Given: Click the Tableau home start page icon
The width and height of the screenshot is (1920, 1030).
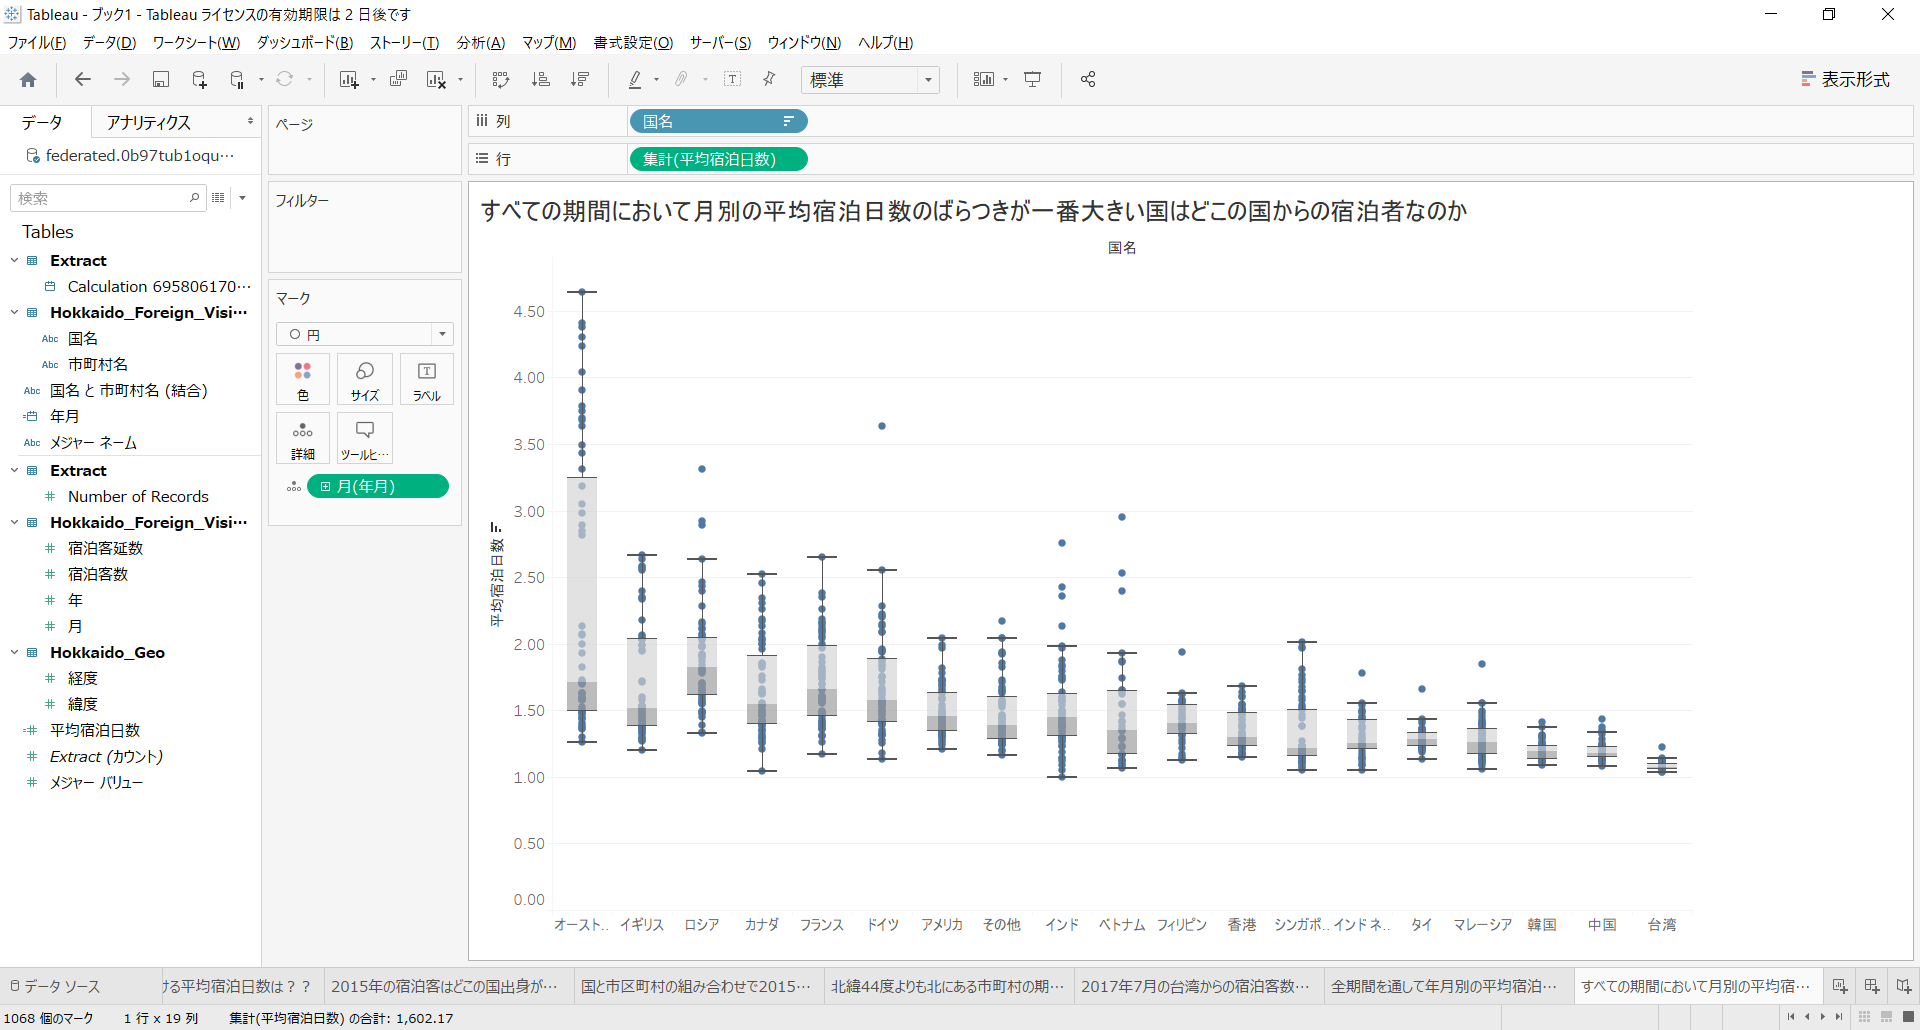Looking at the screenshot, I should 28,80.
